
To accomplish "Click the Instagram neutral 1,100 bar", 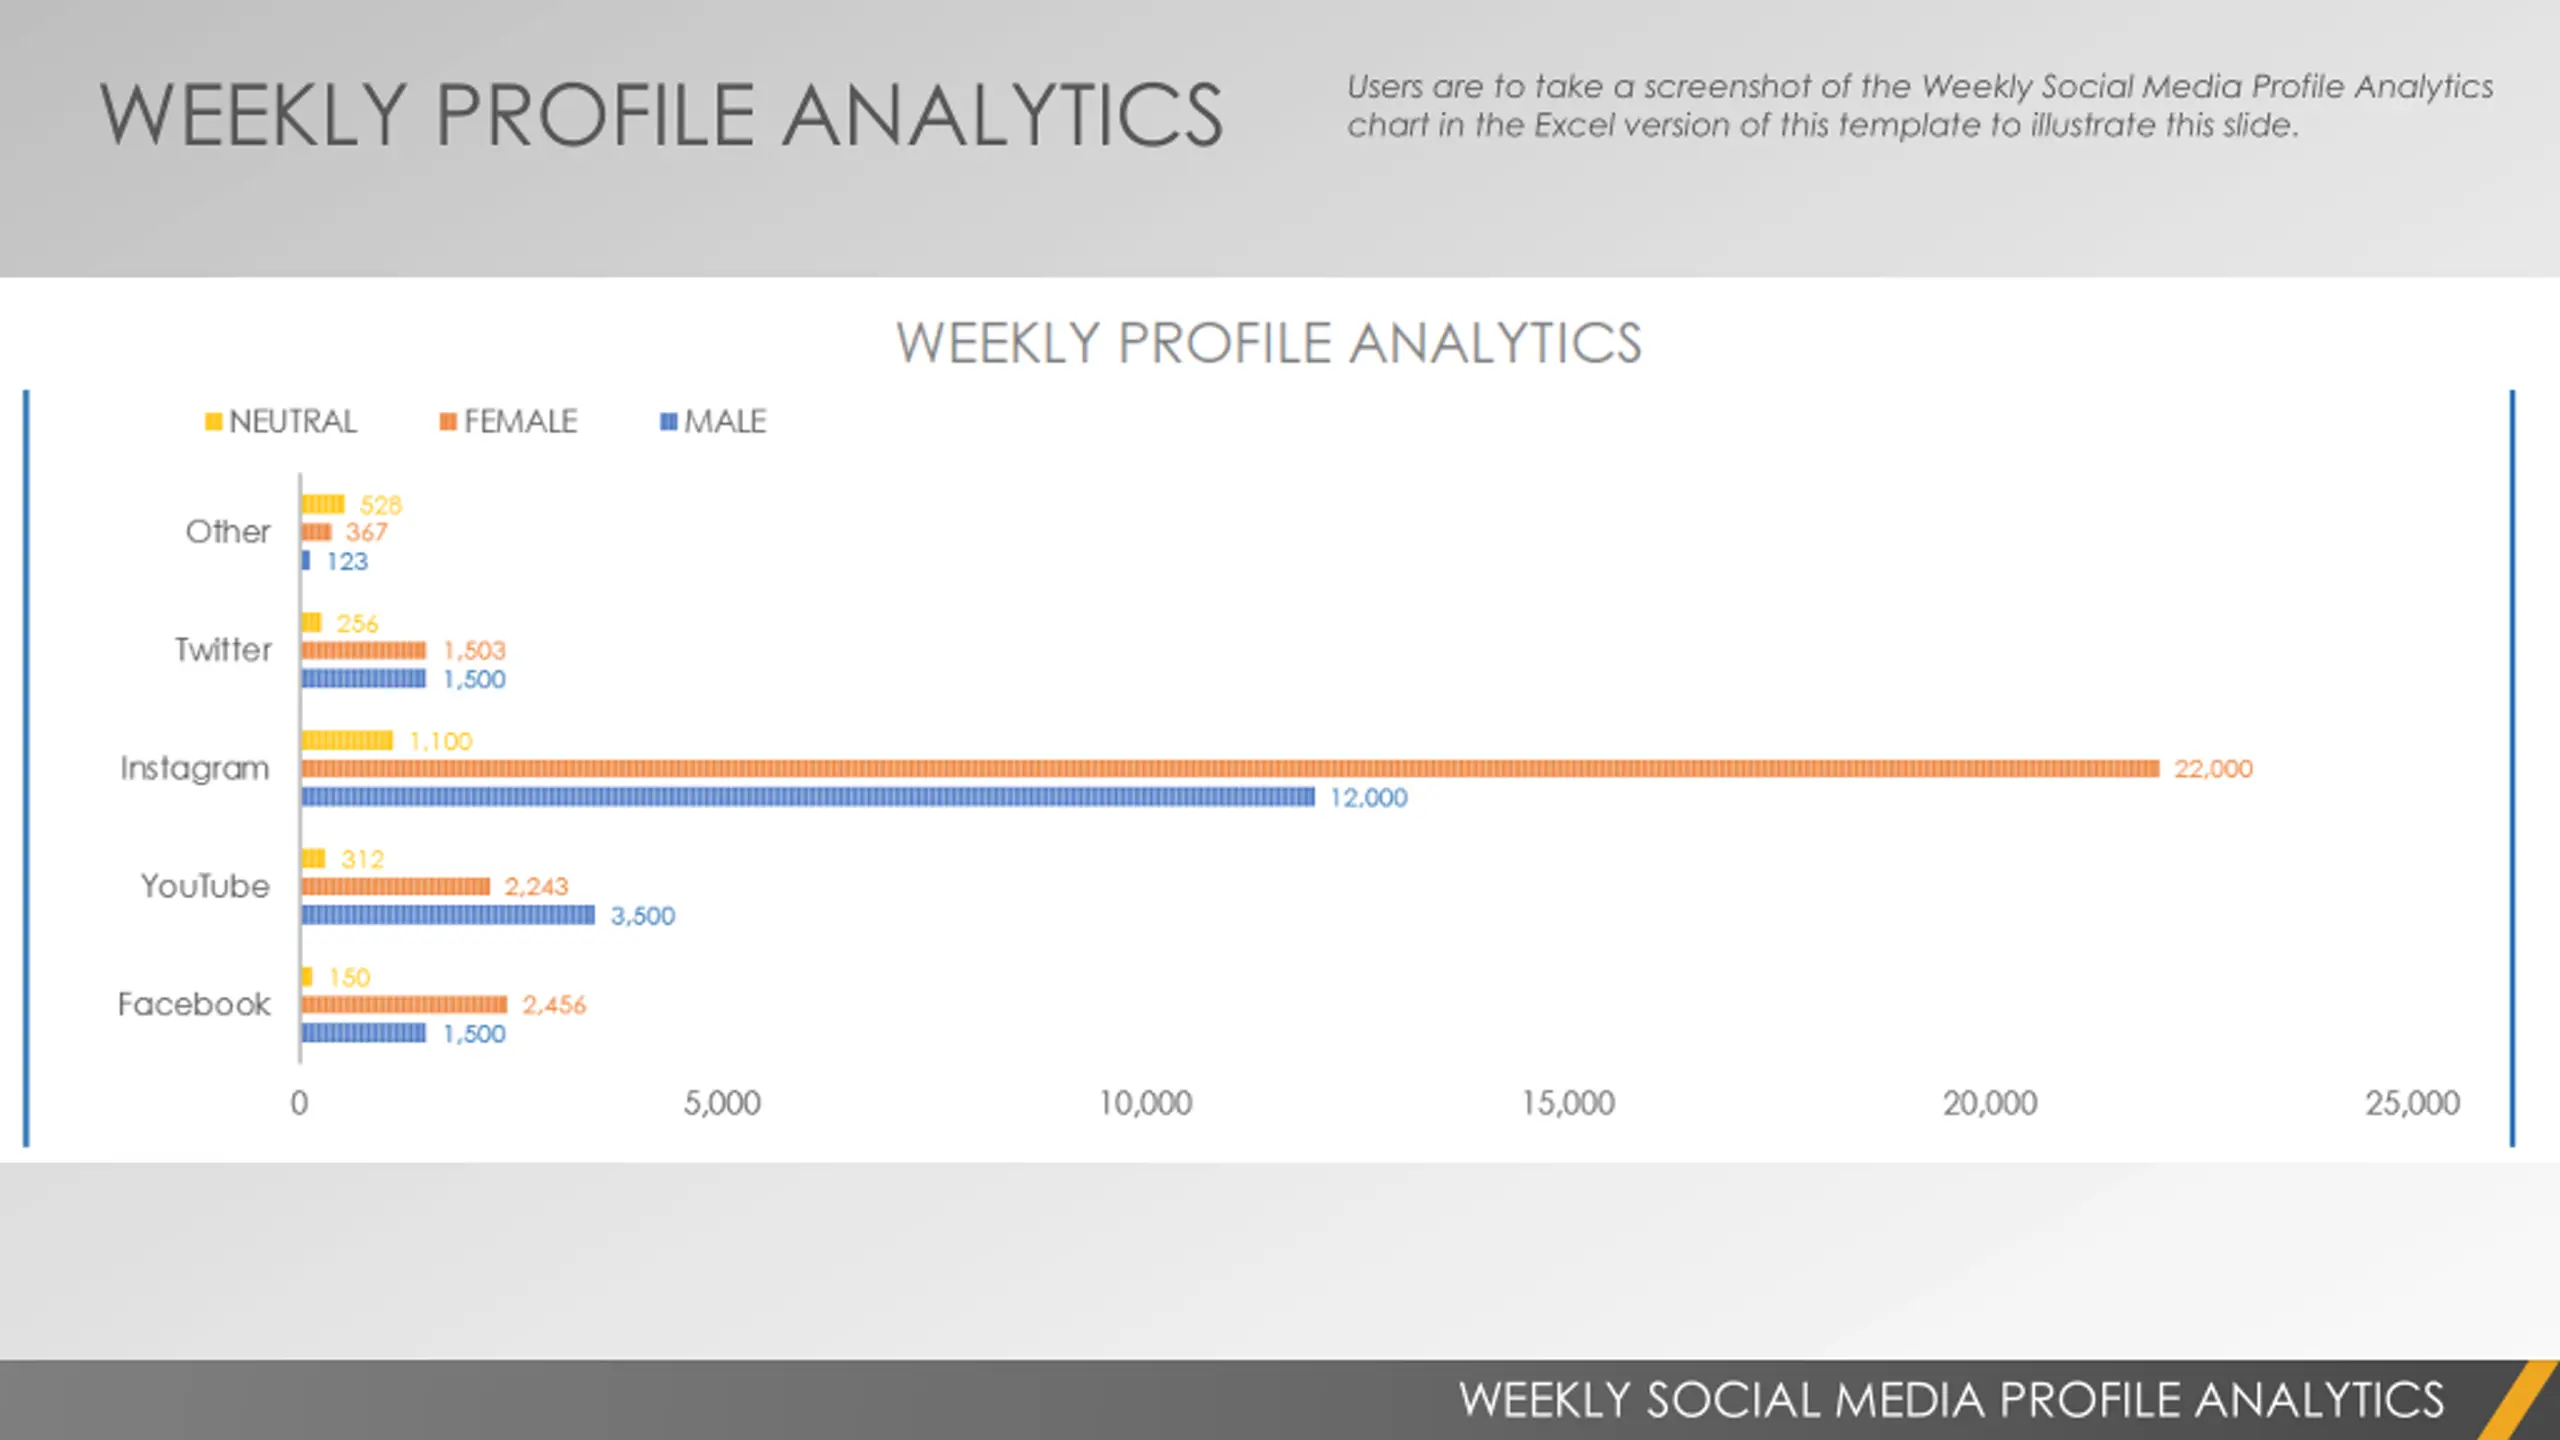I will 347,740.
